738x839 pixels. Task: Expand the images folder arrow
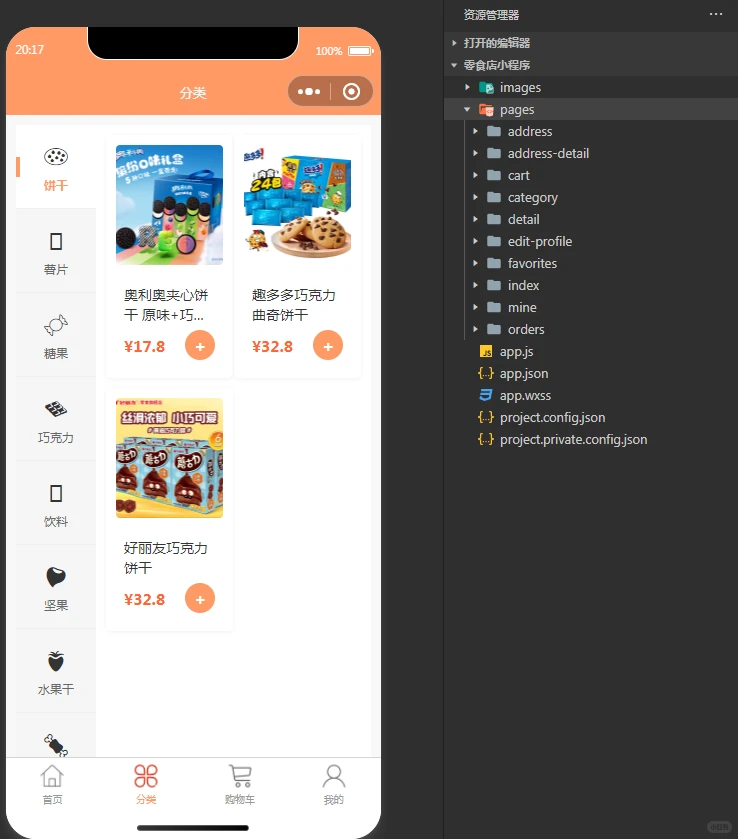click(x=467, y=87)
